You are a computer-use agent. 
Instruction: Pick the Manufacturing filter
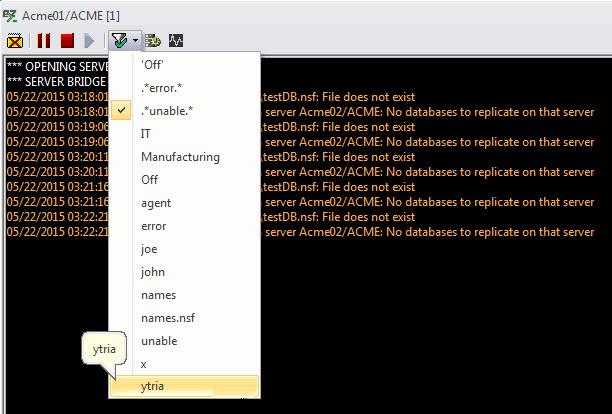pos(180,157)
